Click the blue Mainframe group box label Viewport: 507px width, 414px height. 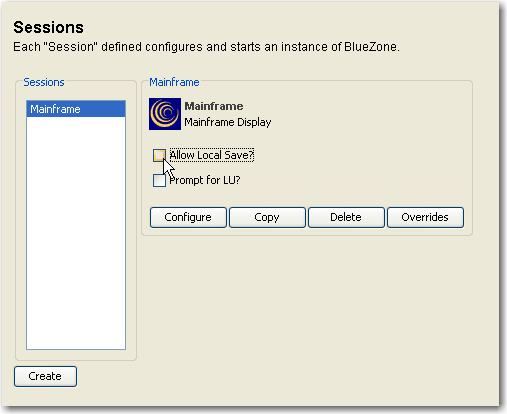174,82
